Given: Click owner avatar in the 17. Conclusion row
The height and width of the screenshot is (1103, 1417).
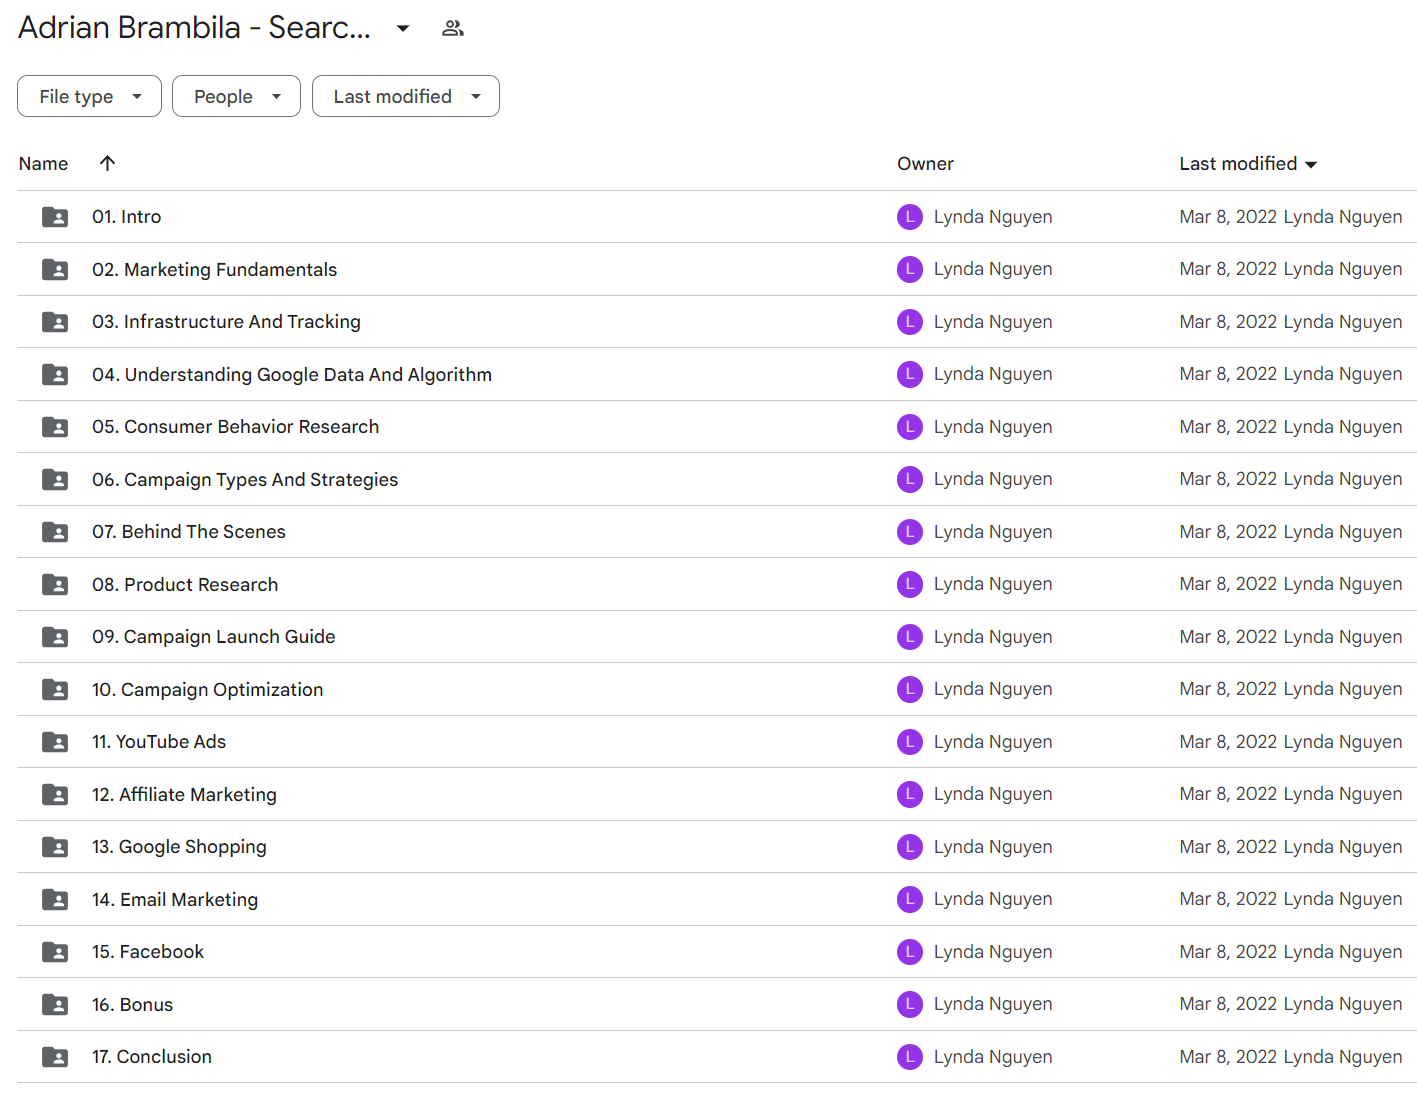Looking at the screenshot, I should click(x=910, y=1057).
